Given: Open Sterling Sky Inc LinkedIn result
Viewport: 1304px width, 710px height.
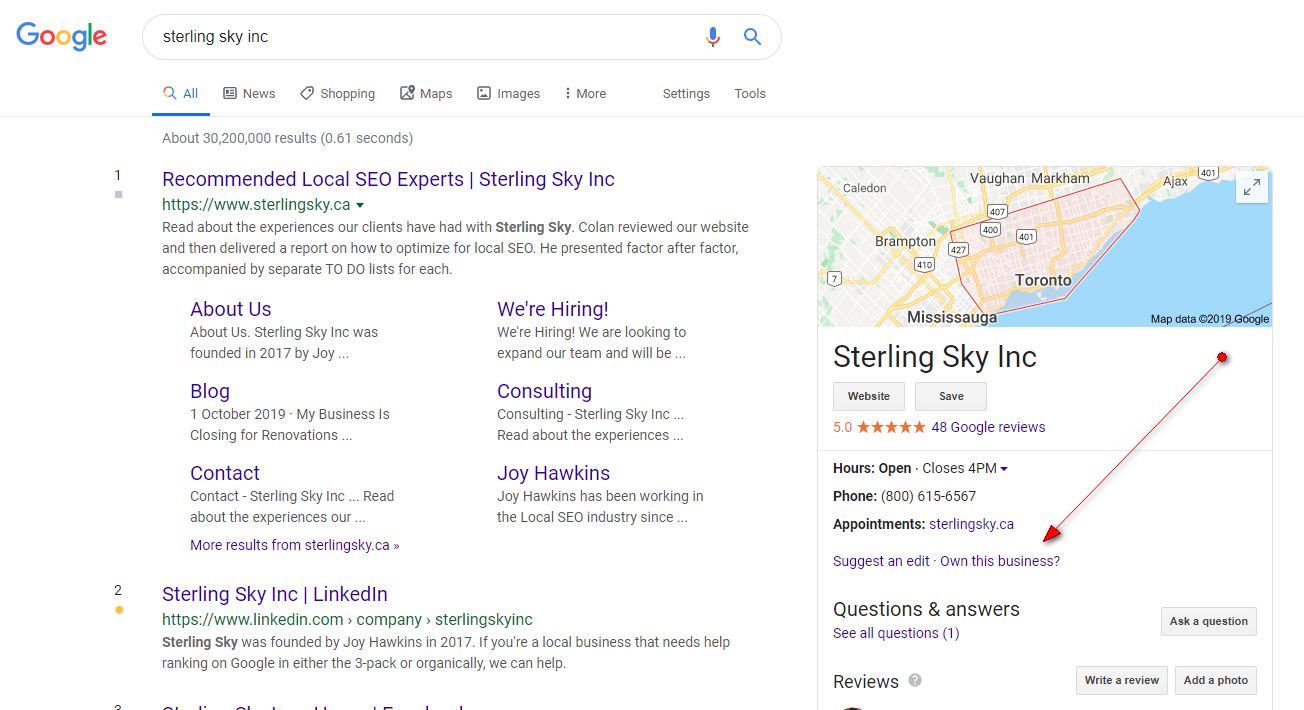Looking at the screenshot, I should coord(275,594).
